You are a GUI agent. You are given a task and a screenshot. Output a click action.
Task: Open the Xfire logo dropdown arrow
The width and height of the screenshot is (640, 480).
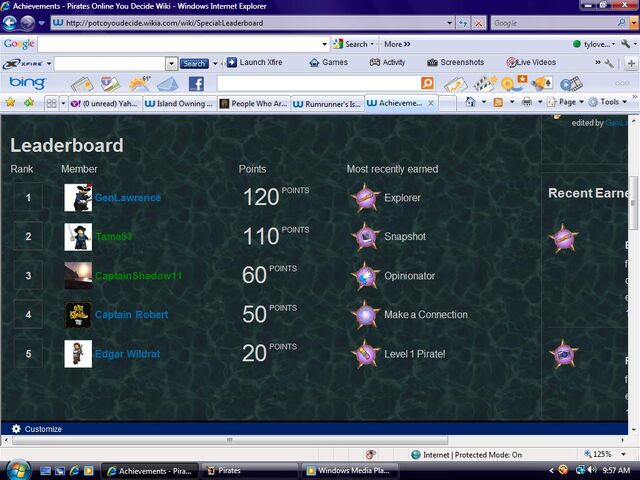(x=49, y=63)
